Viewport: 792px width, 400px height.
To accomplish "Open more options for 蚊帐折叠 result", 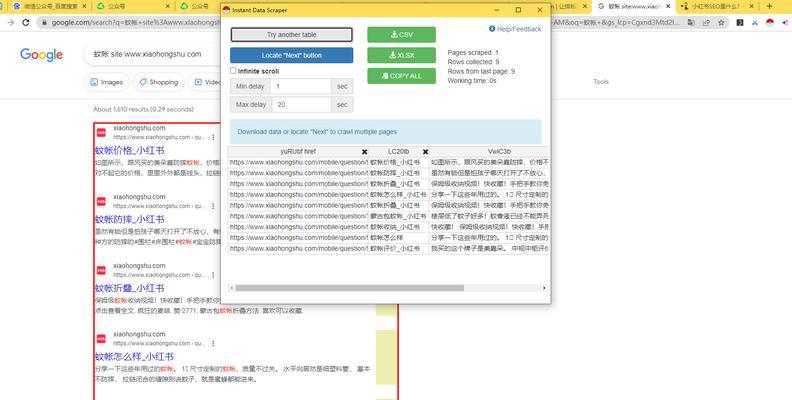I will 213,275.
